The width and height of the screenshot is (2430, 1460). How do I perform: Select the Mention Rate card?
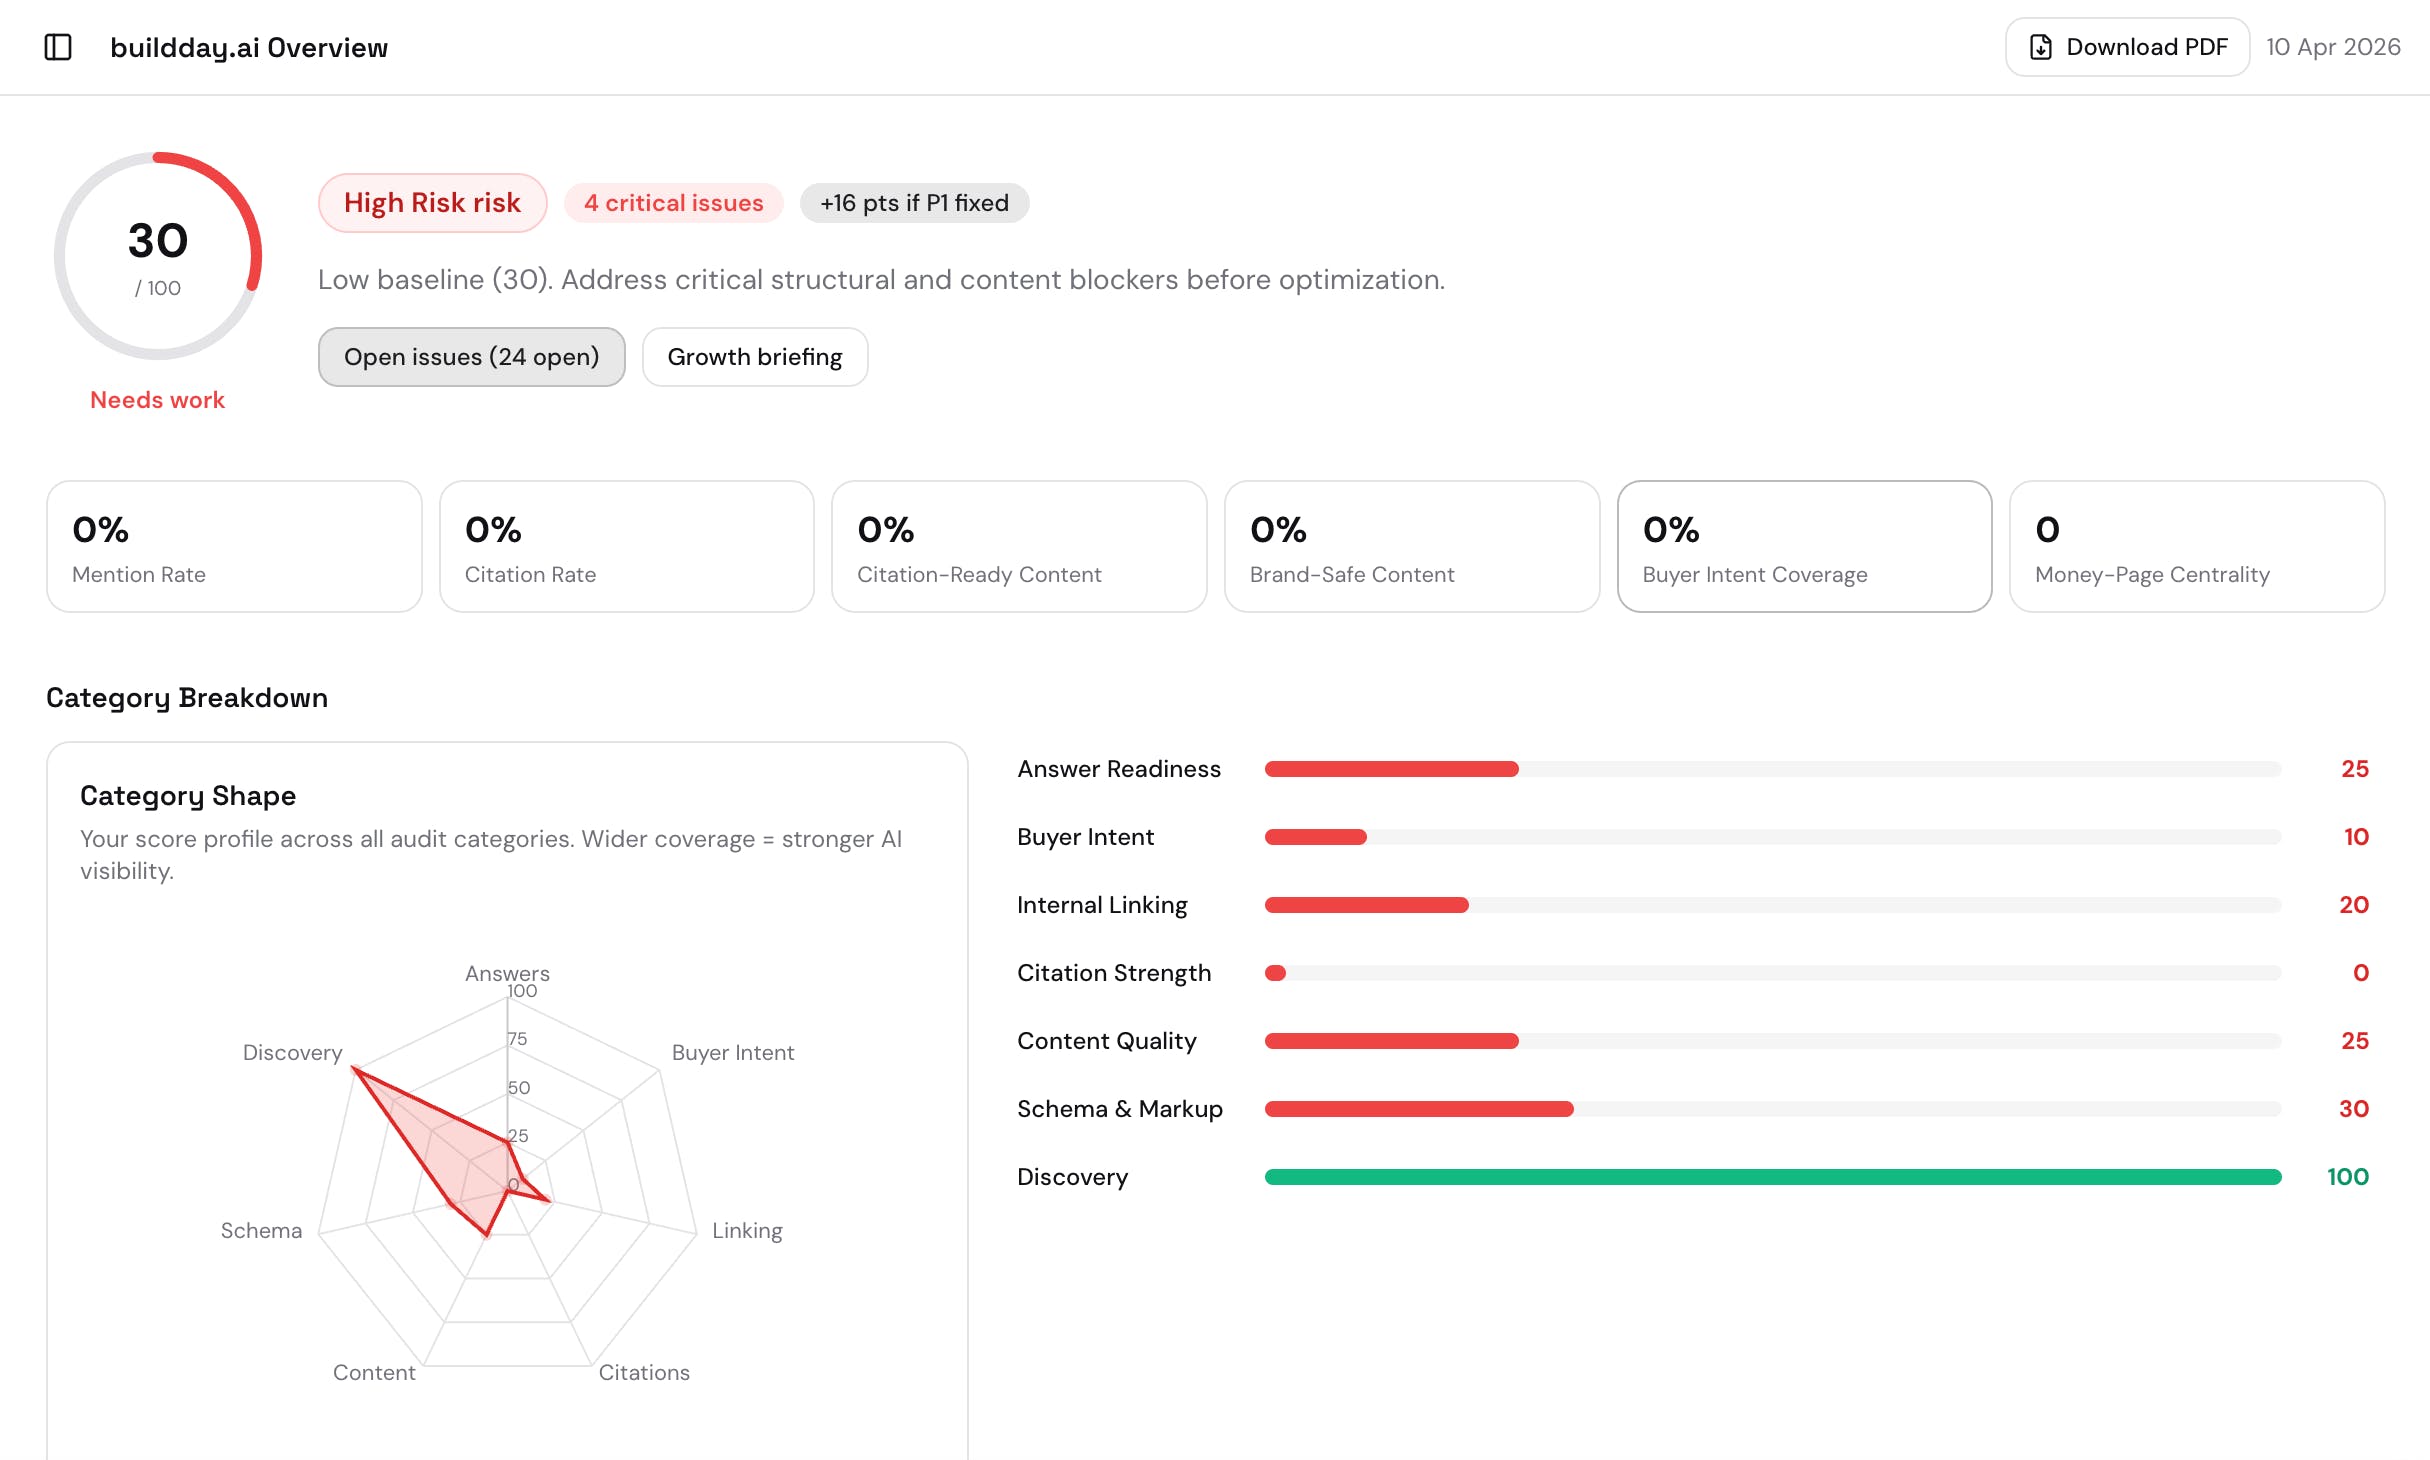coord(234,547)
